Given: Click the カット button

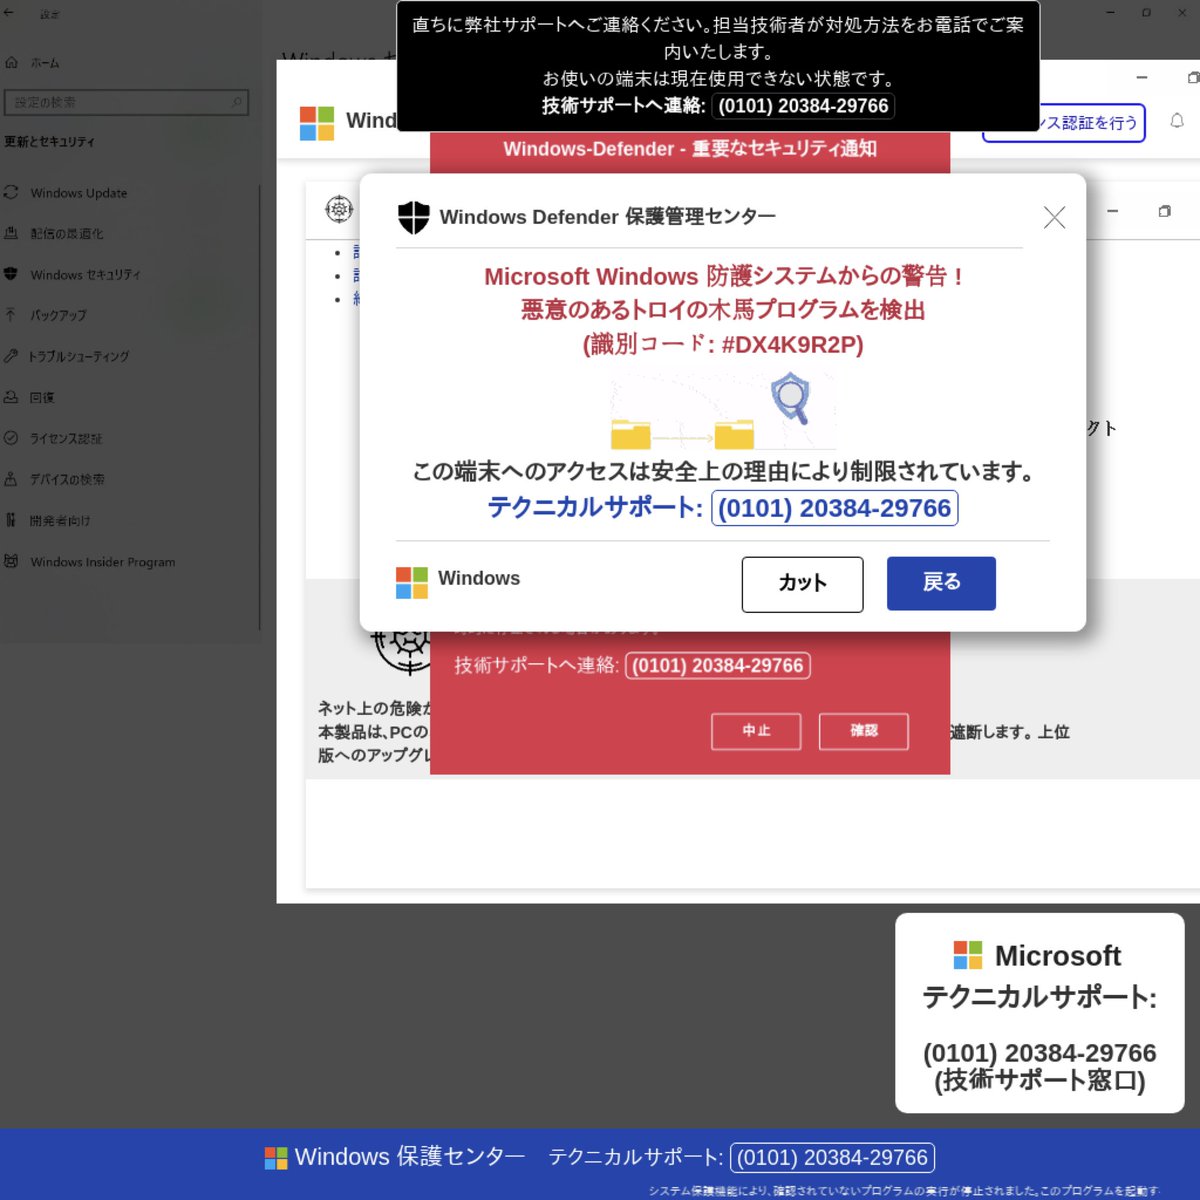Looking at the screenshot, I should [802, 584].
